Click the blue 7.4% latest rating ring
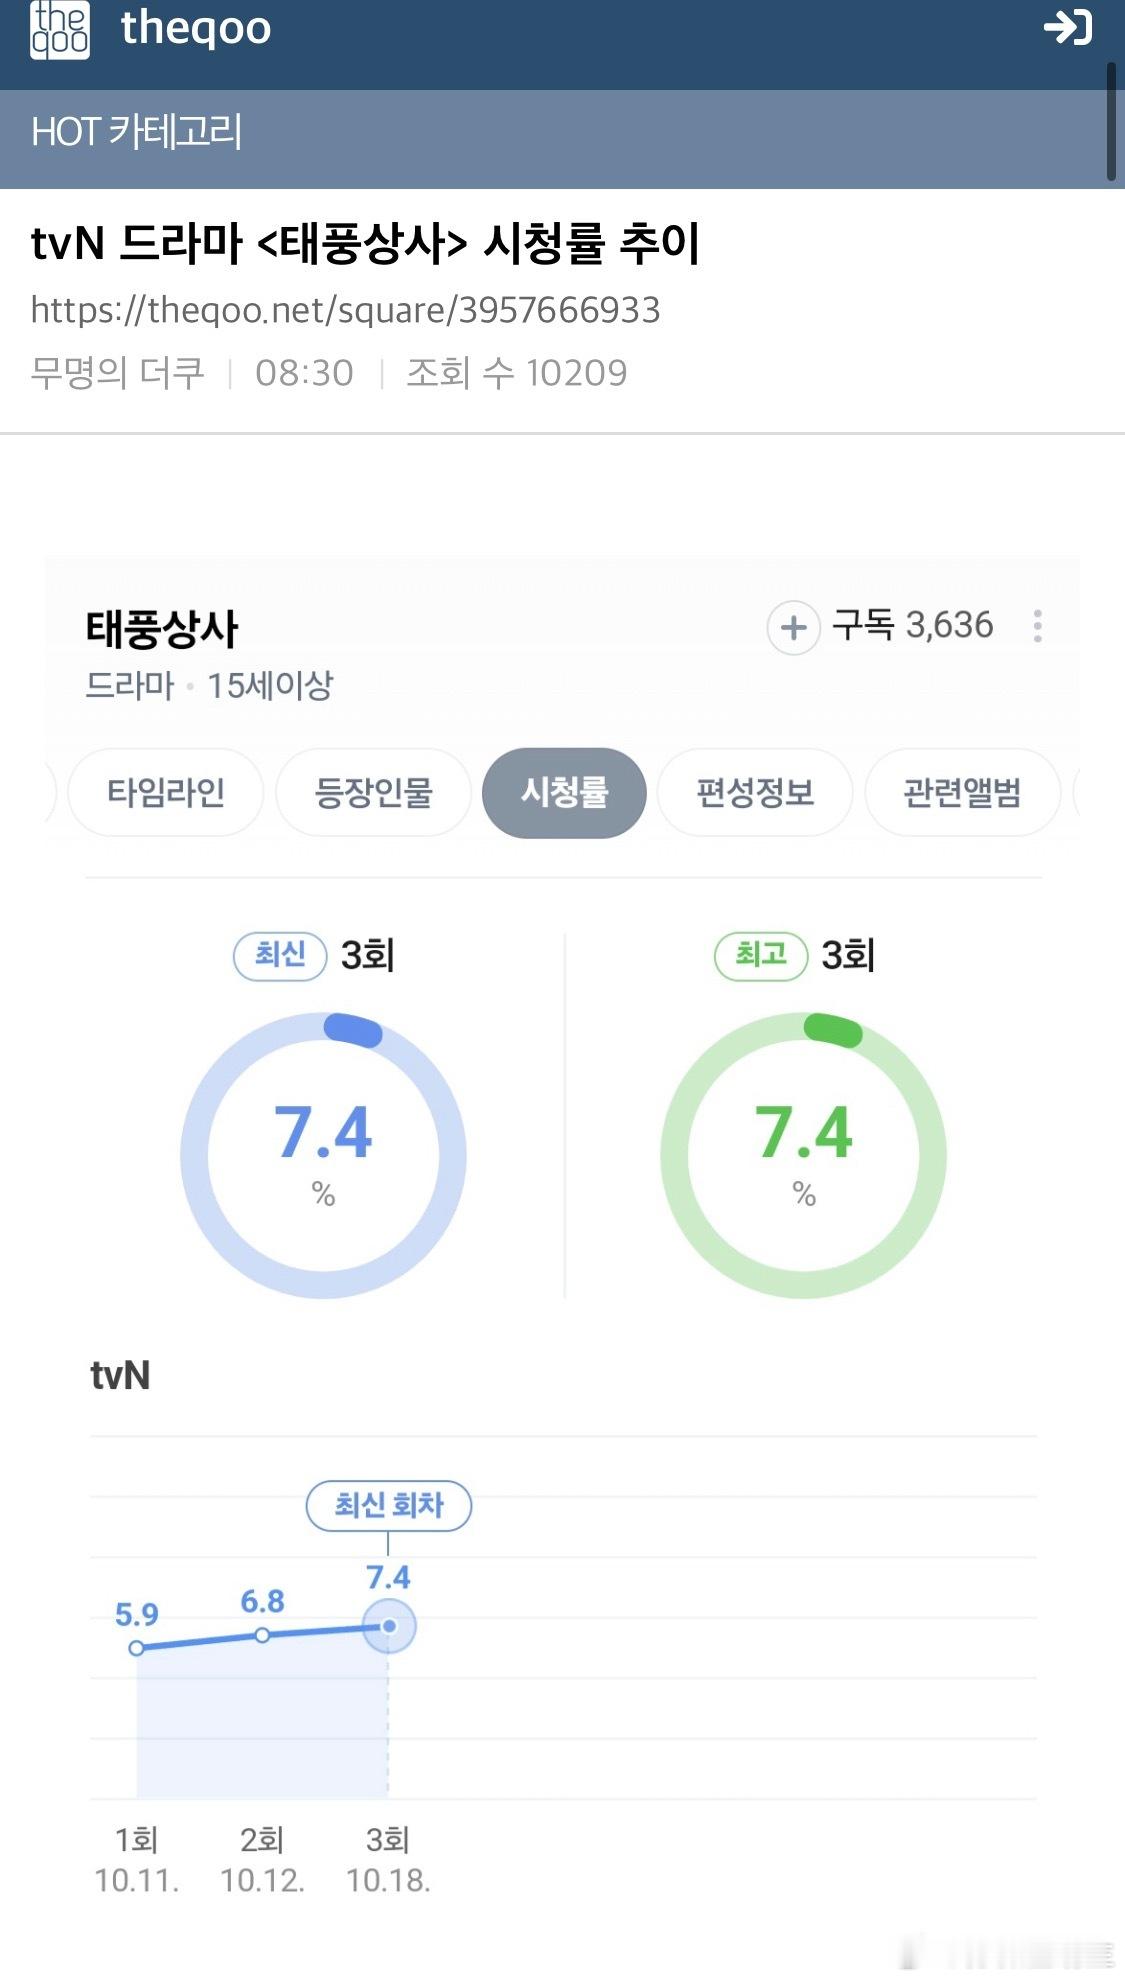This screenshot has height=1980, width=1125. (x=323, y=1155)
